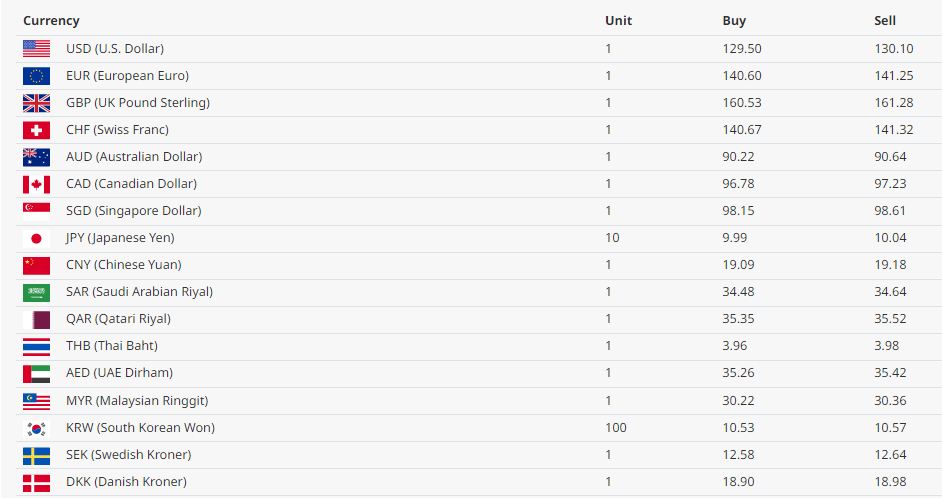Select the Danish flag icon
Viewport: 942px width, 498px height.
coord(36,482)
